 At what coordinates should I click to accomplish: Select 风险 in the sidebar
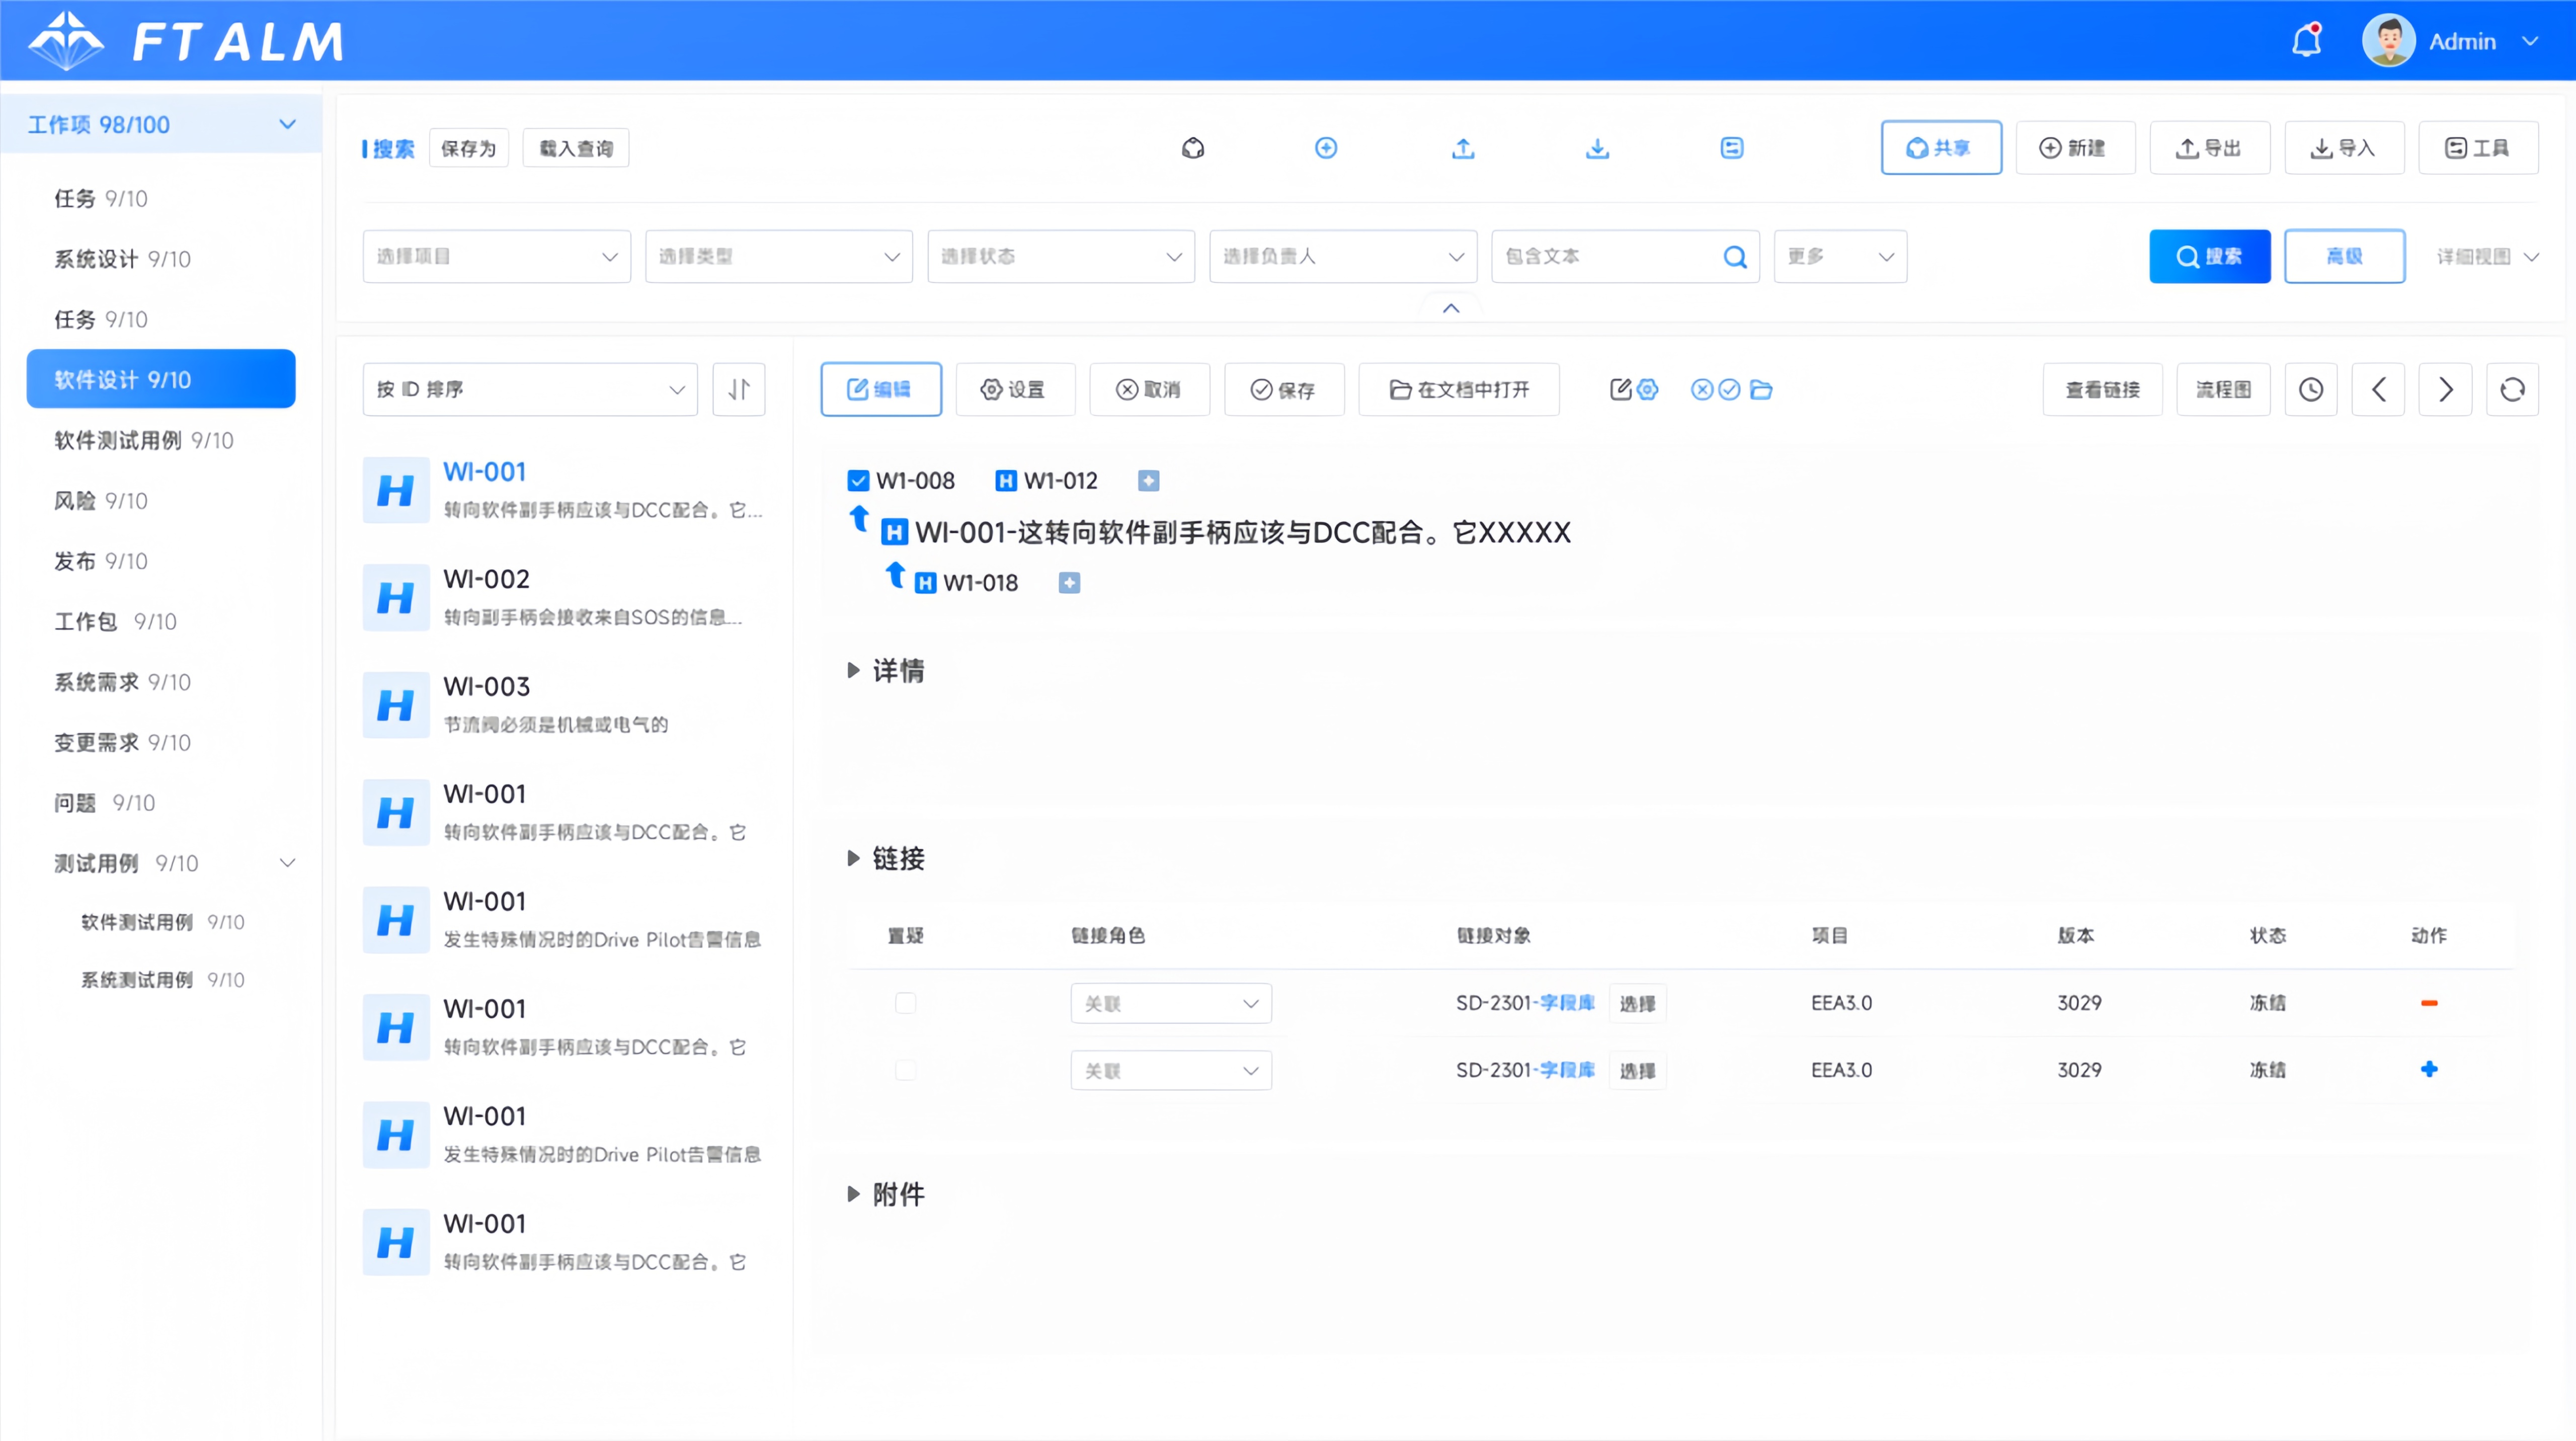100,501
